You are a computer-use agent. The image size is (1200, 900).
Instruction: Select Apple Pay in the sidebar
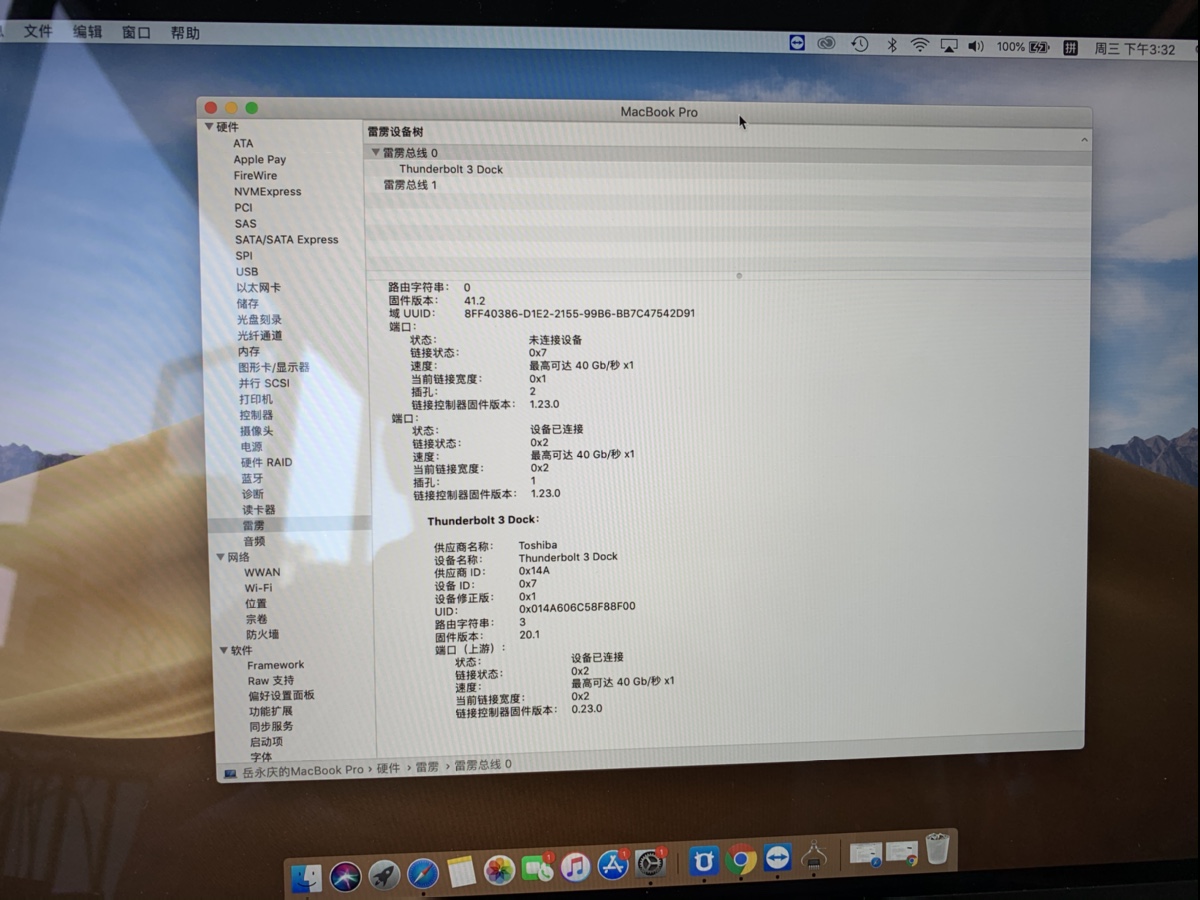[260, 159]
